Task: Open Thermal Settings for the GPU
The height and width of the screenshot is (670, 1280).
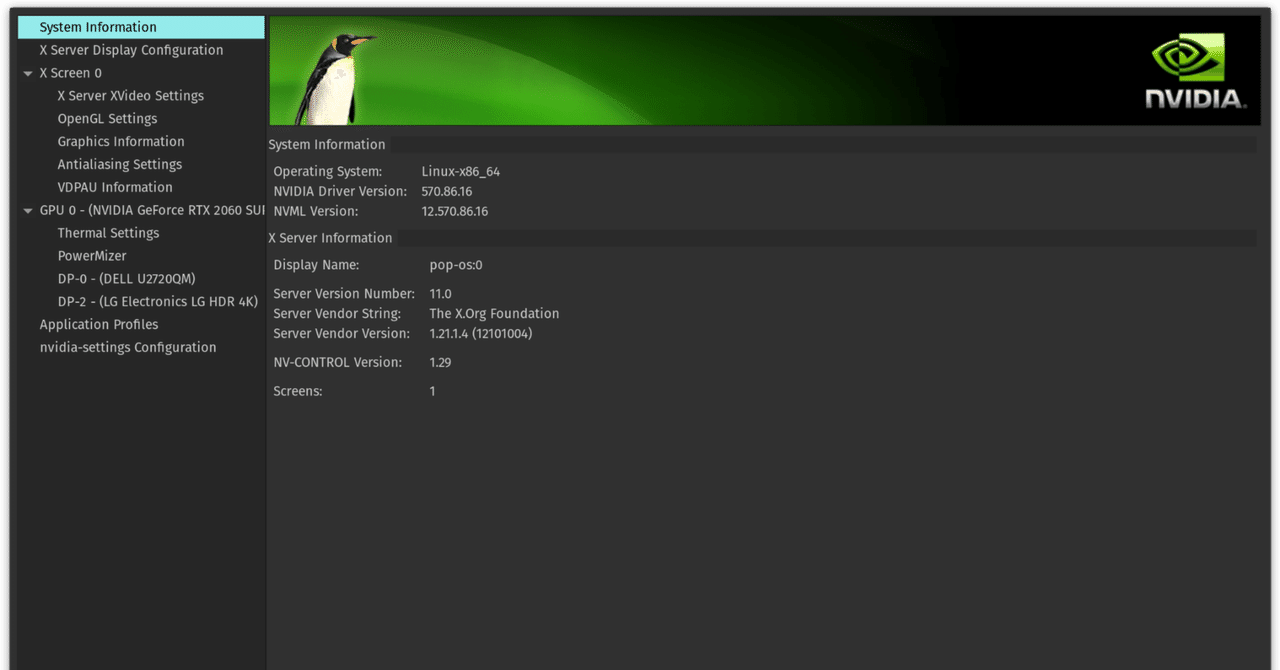Action: (108, 232)
